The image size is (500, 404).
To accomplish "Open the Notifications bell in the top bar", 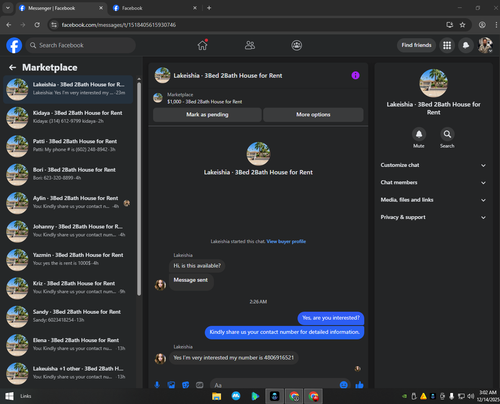I will 466,45.
